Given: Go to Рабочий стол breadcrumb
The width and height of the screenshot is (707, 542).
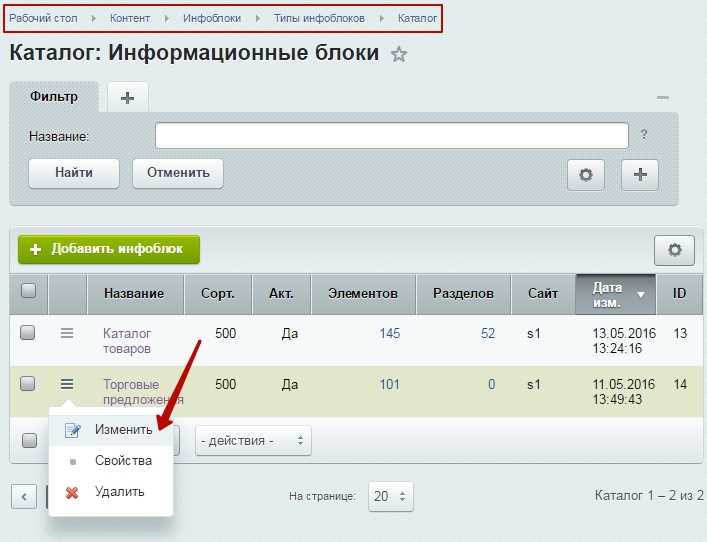Looking at the screenshot, I should click(x=43, y=18).
